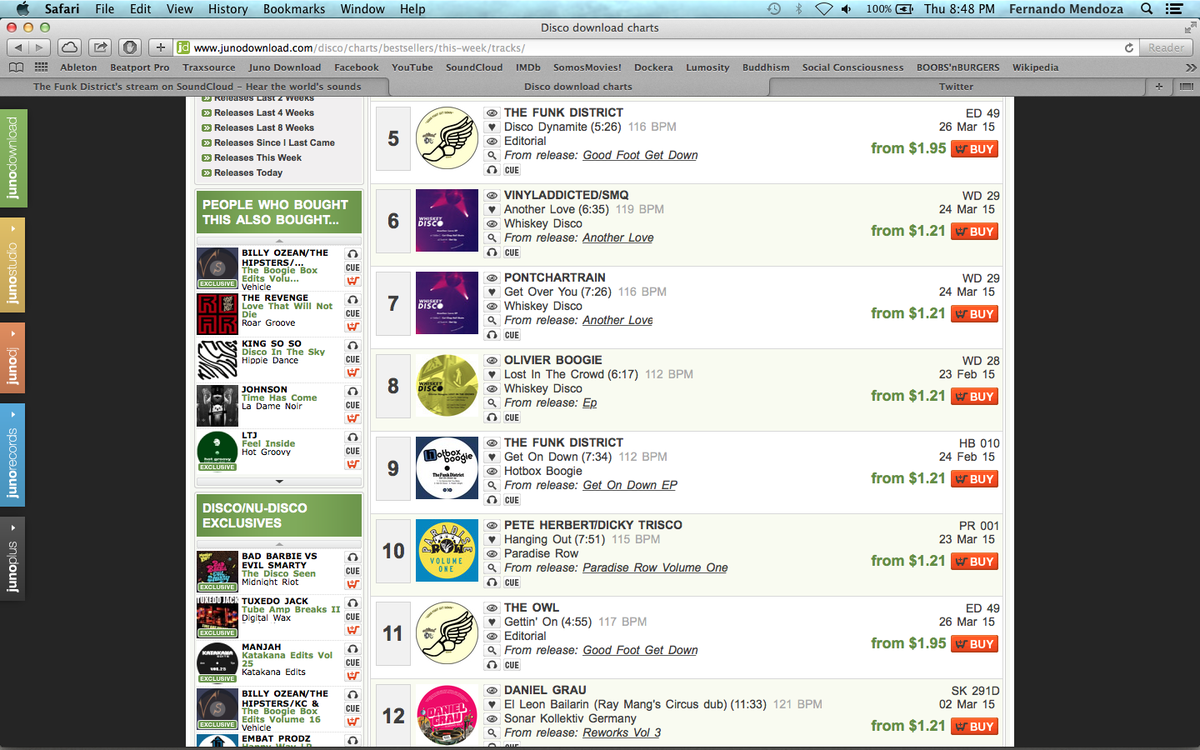The height and width of the screenshot is (750, 1200).
Task: Open Safari Bookmarks menu
Action: (x=294, y=9)
